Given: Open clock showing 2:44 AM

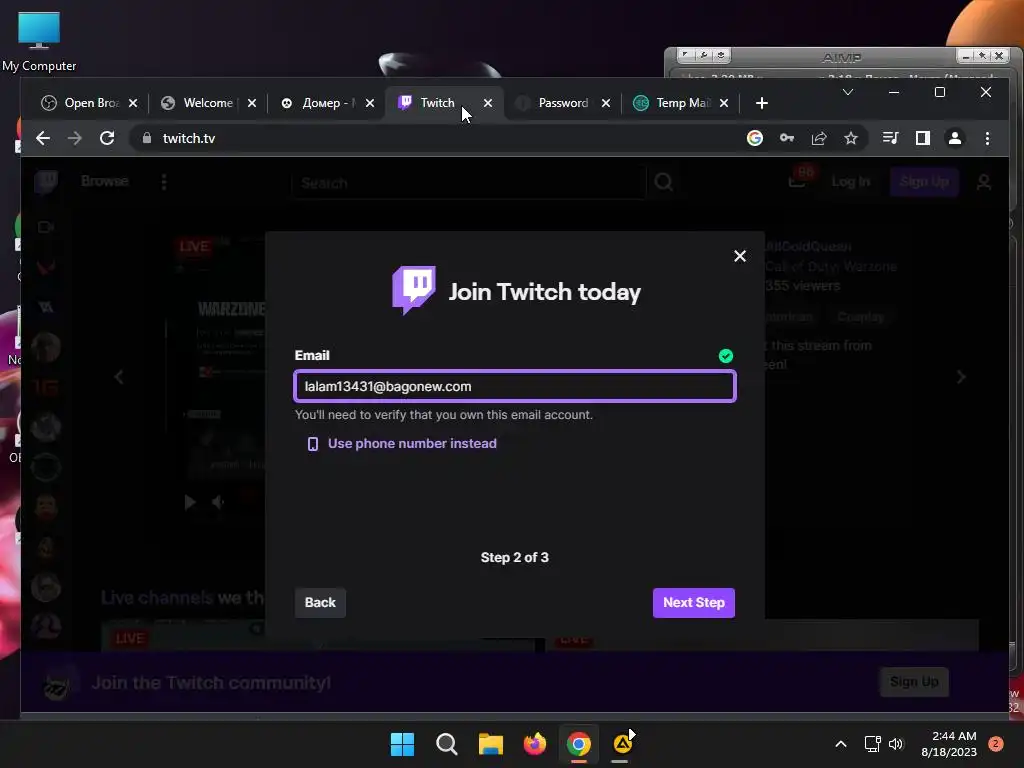Looking at the screenshot, I should click(x=949, y=744).
